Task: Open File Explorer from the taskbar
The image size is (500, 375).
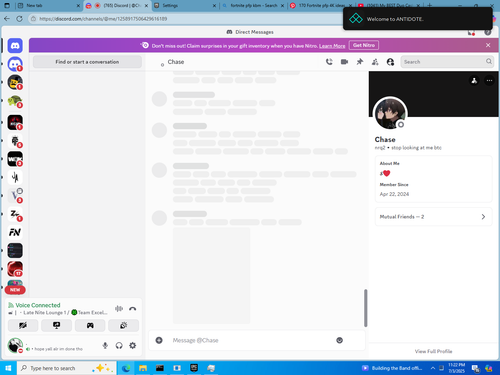Action: pyautogui.click(x=143, y=368)
